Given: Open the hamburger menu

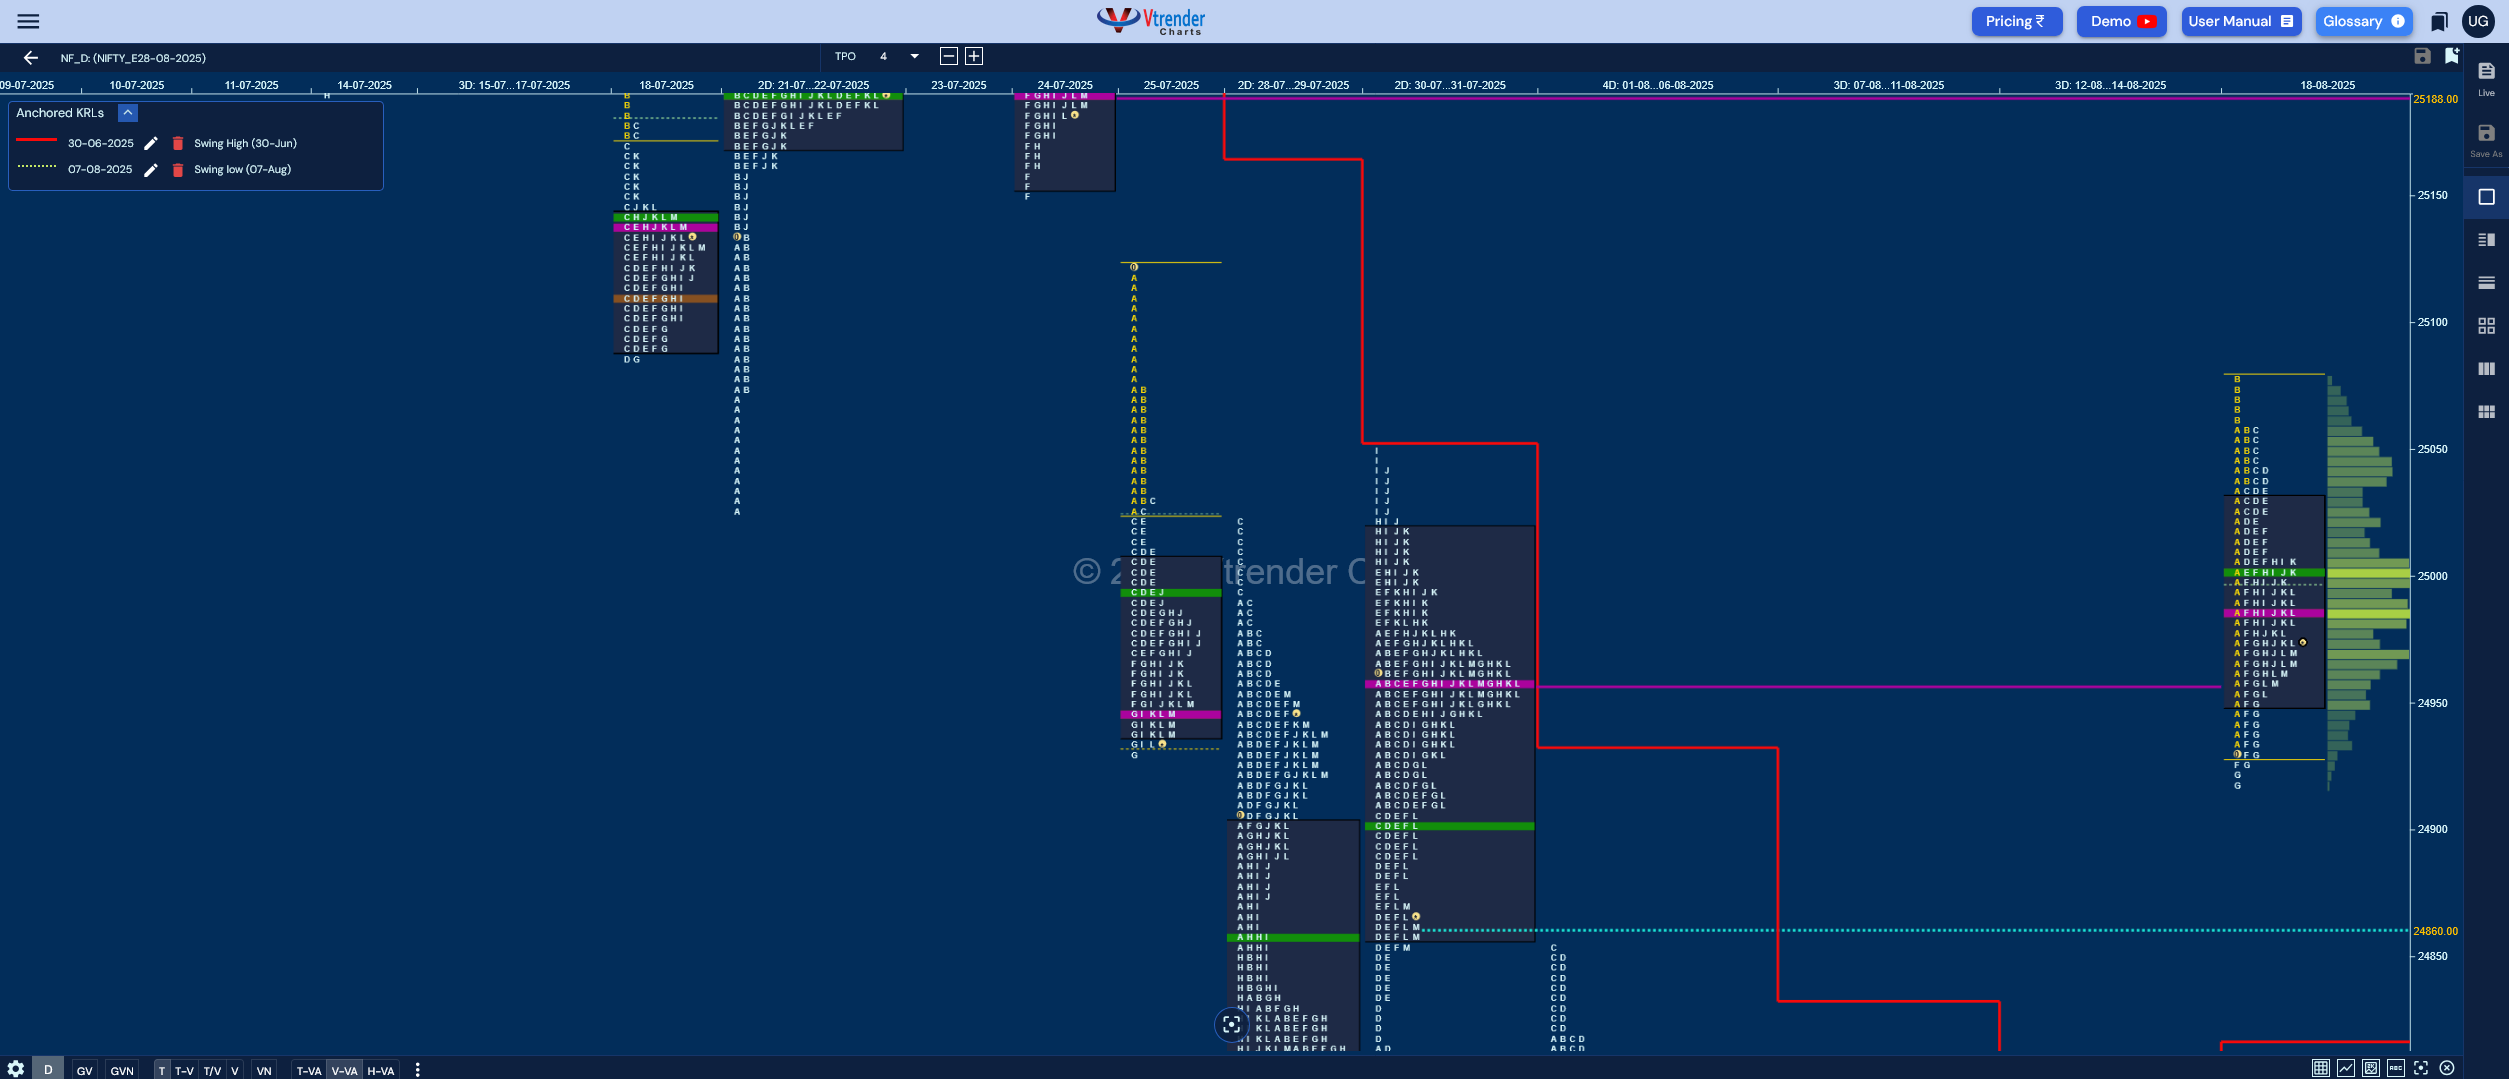Looking at the screenshot, I should click(x=28, y=21).
